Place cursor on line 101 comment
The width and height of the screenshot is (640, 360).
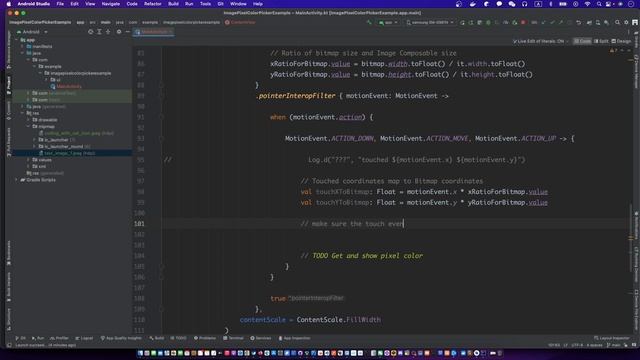click(352, 224)
